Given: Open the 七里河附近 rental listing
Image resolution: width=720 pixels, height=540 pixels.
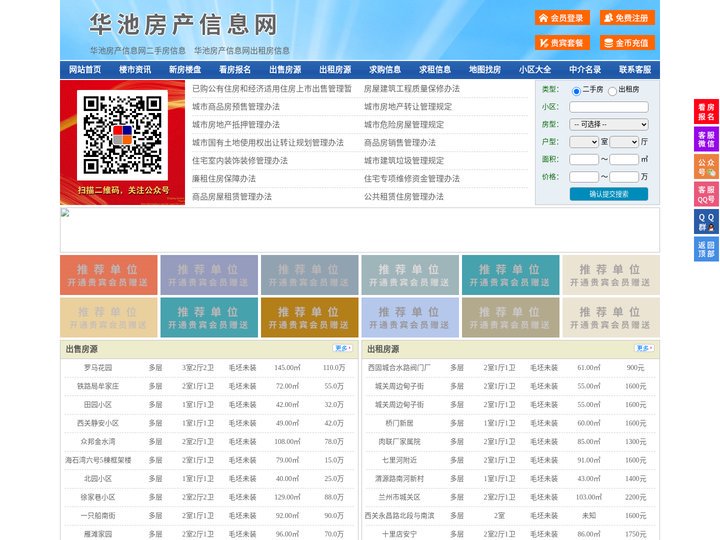Looking at the screenshot, I should (399, 460).
